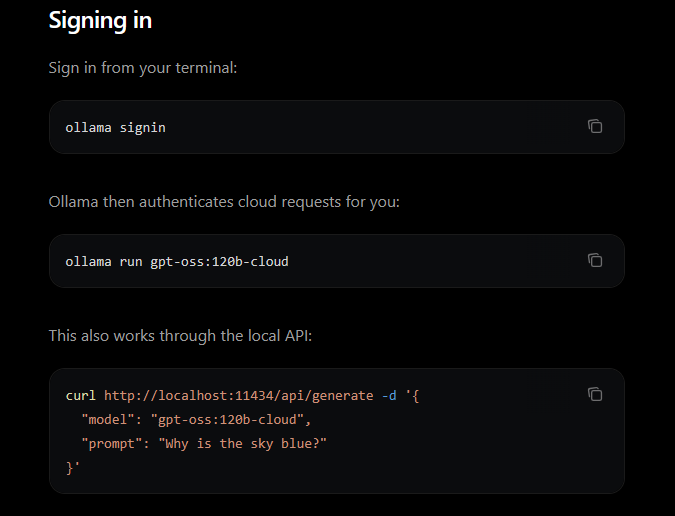Copy the 'ollama signin' command
Screen dimensions: 675x516
coord(595,127)
